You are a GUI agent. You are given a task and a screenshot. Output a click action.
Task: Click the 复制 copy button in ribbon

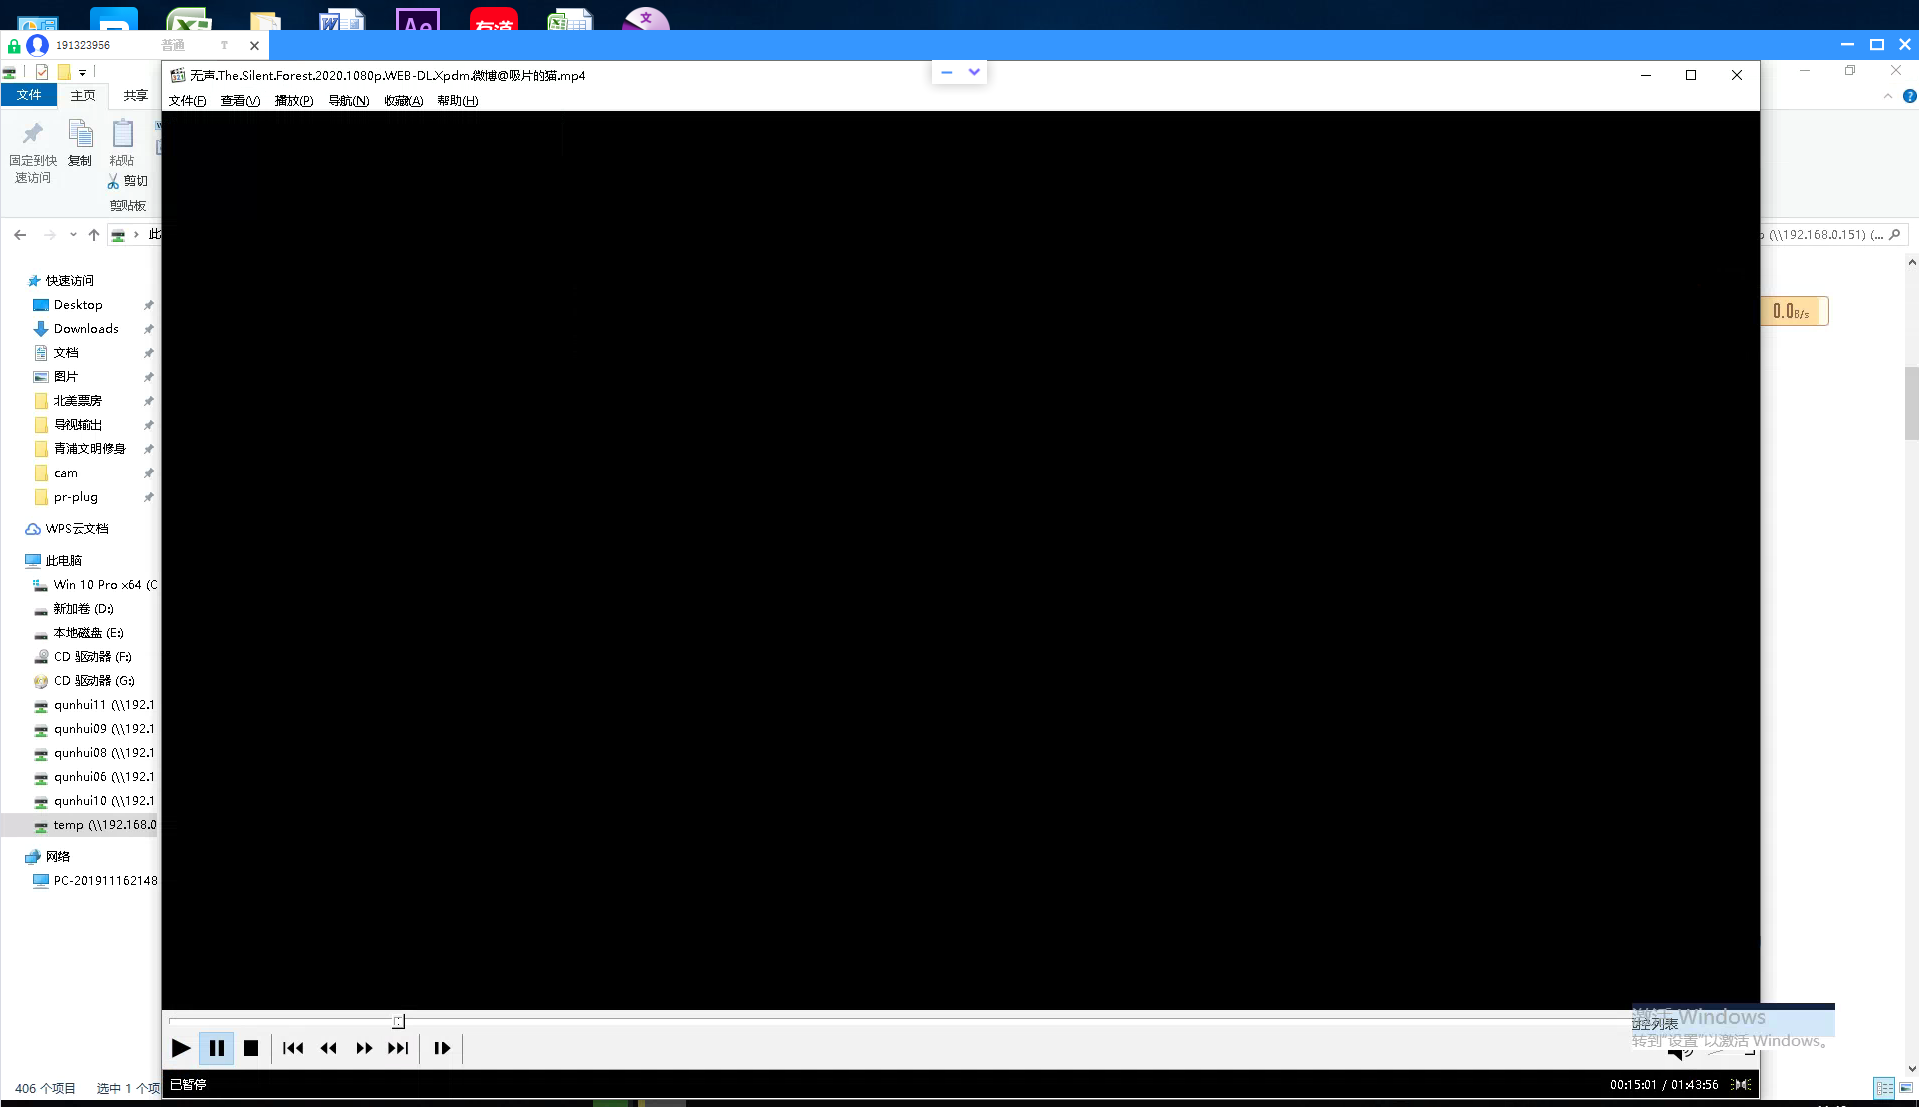click(80, 143)
